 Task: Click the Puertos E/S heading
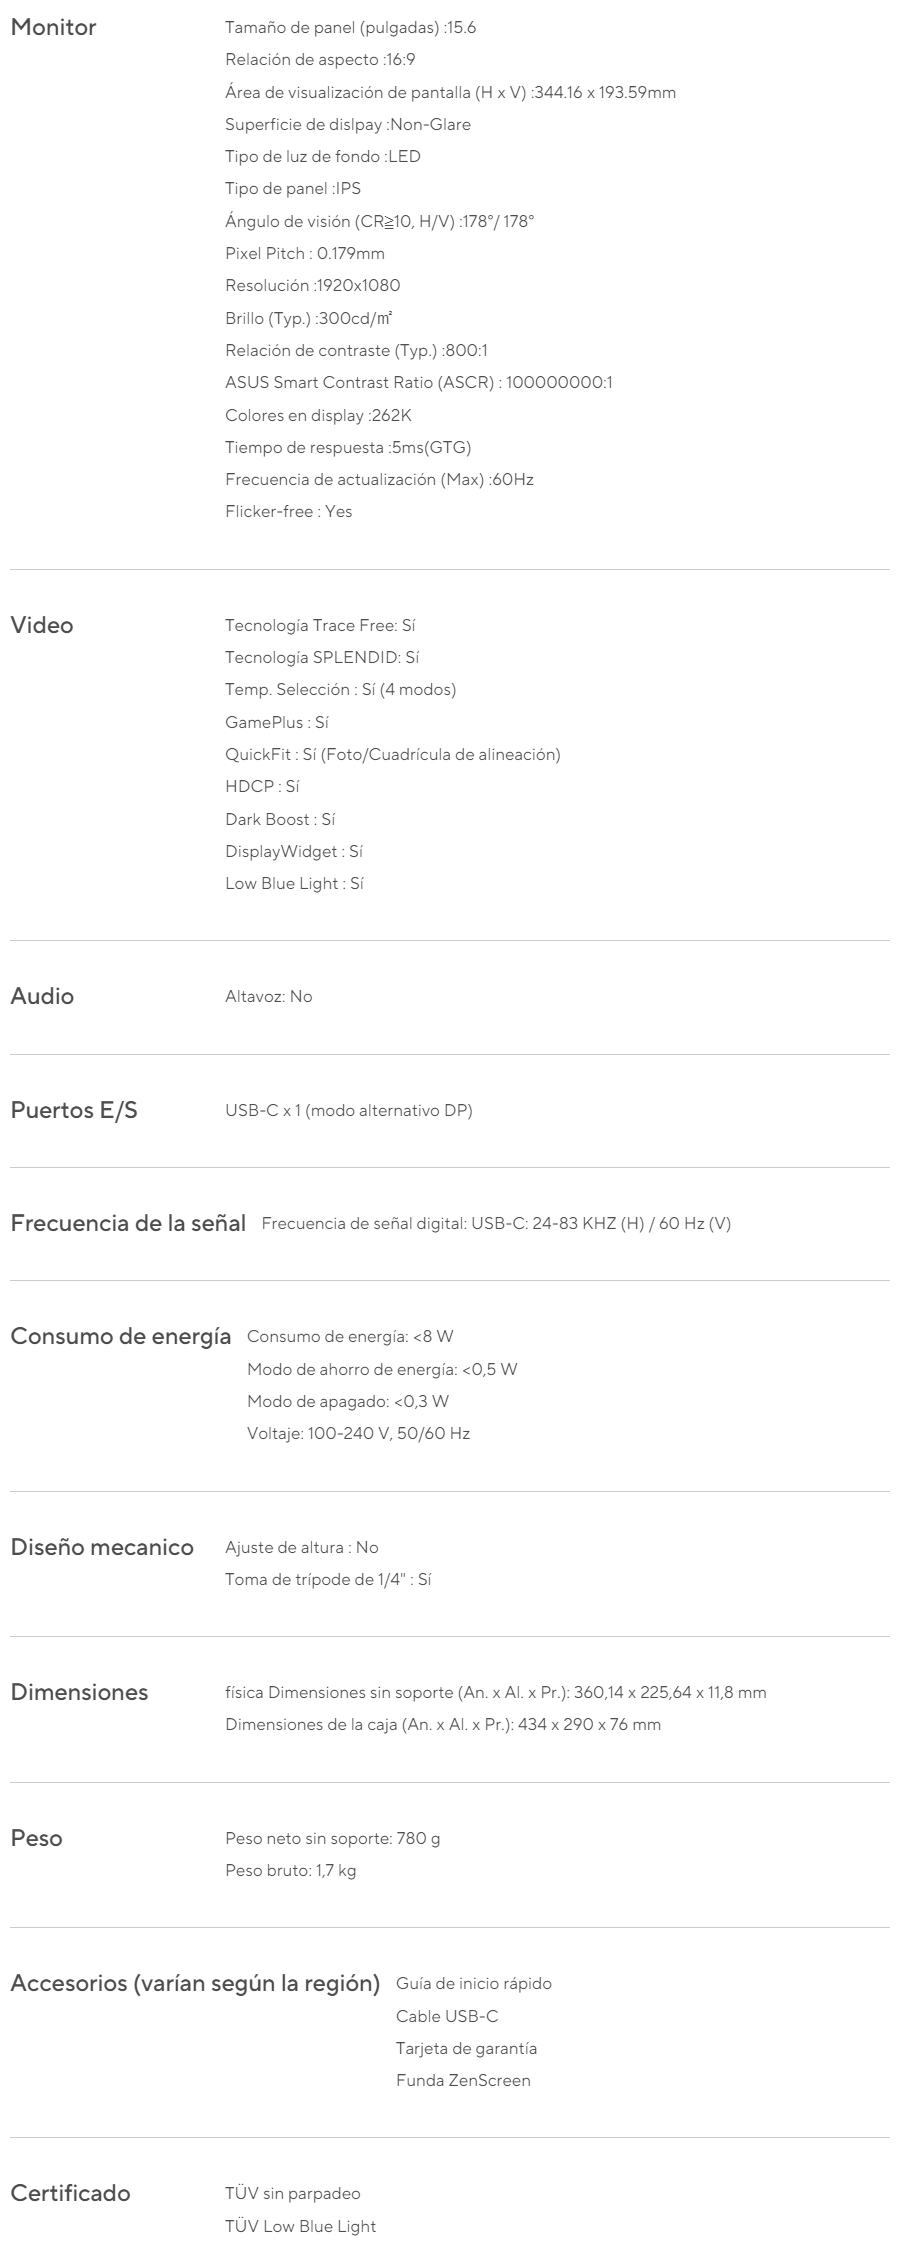(74, 1111)
